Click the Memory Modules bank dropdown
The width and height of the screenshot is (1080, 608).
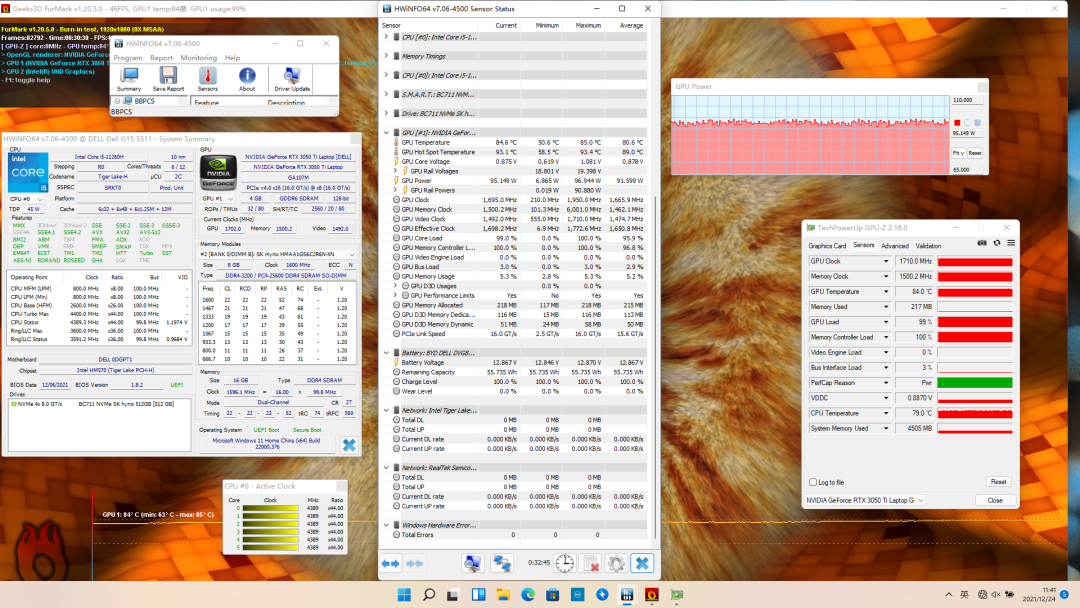click(x=278, y=254)
